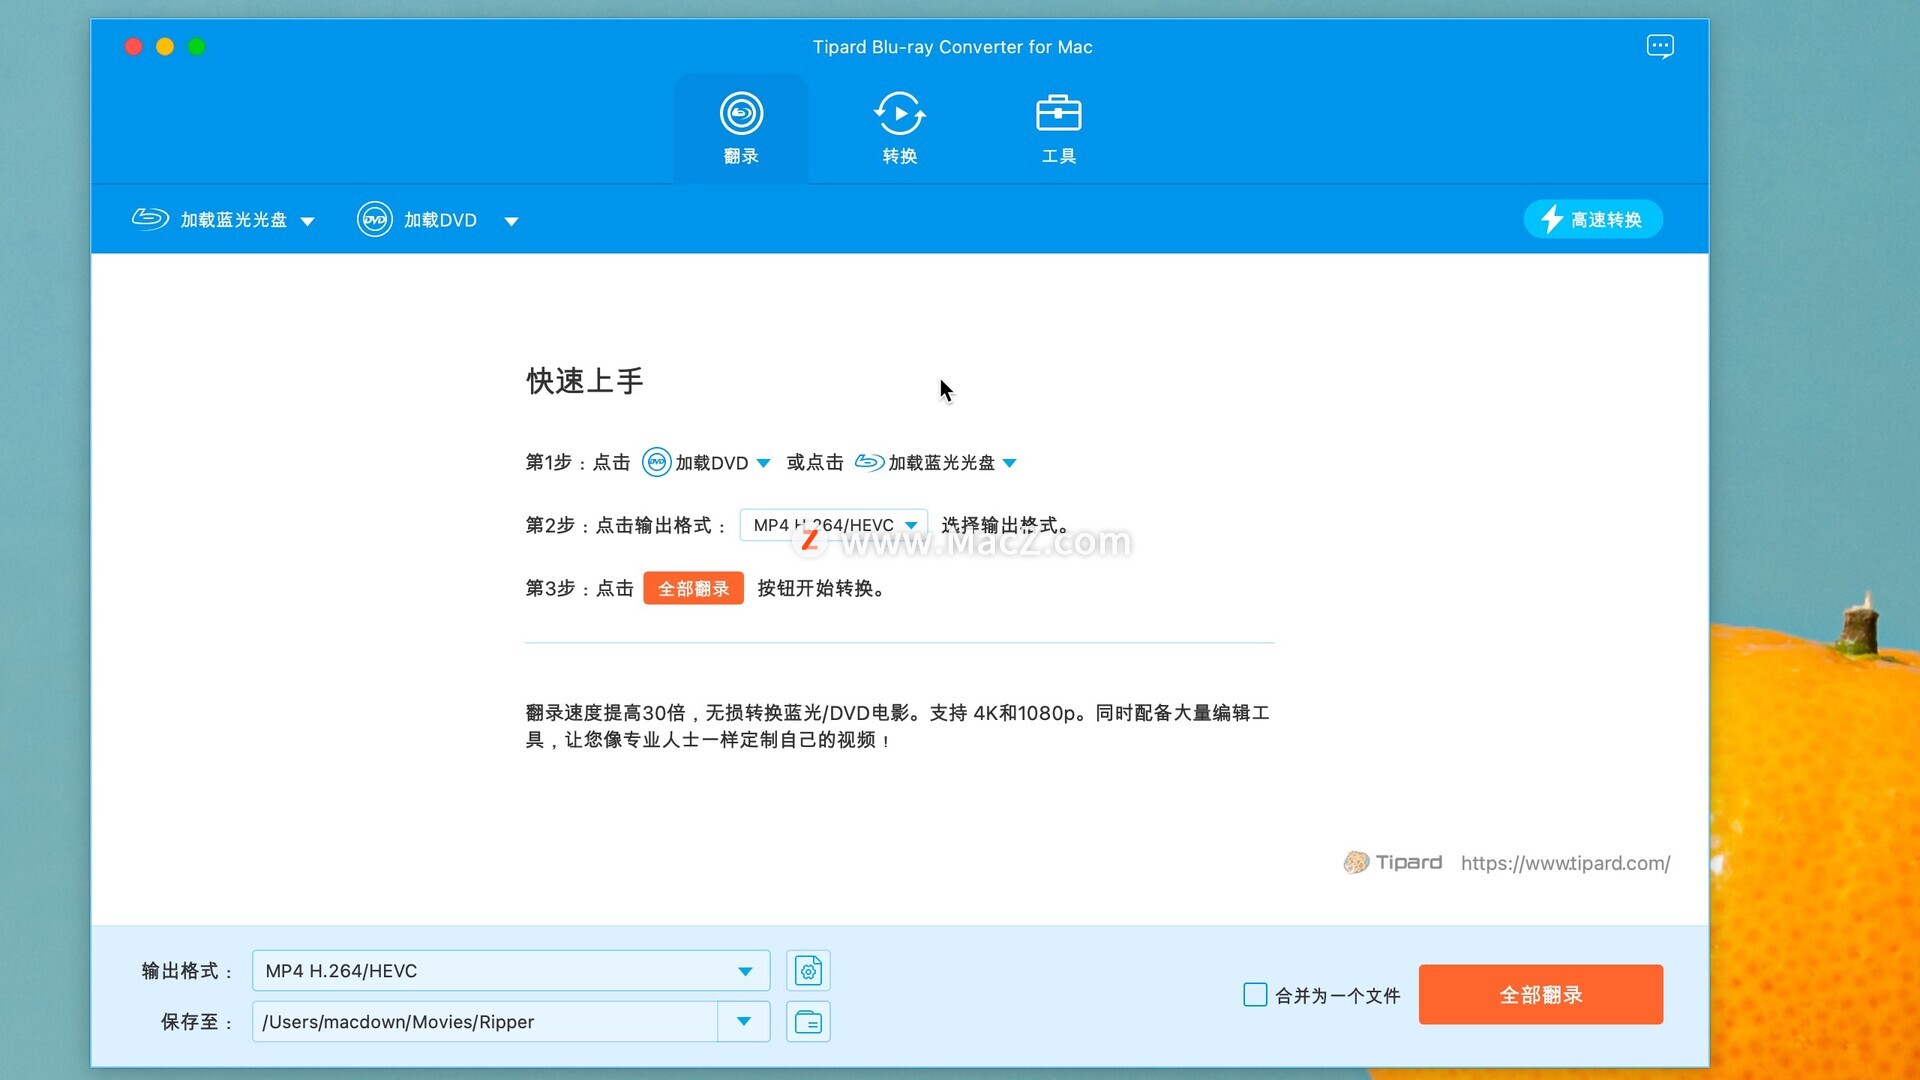Enable 高速转换 high-speed conversion

point(1593,220)
